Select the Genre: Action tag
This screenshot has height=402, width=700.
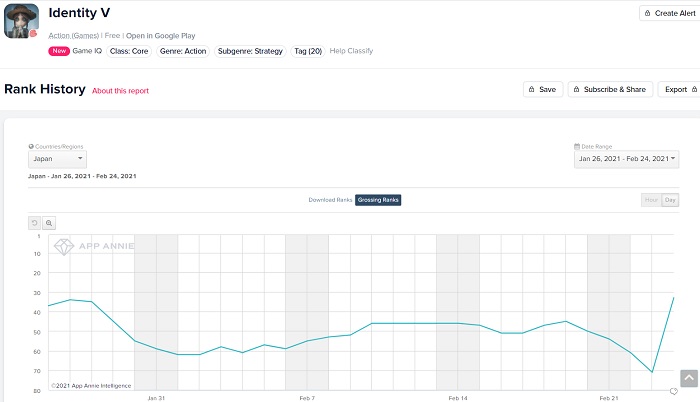(183, 51)
